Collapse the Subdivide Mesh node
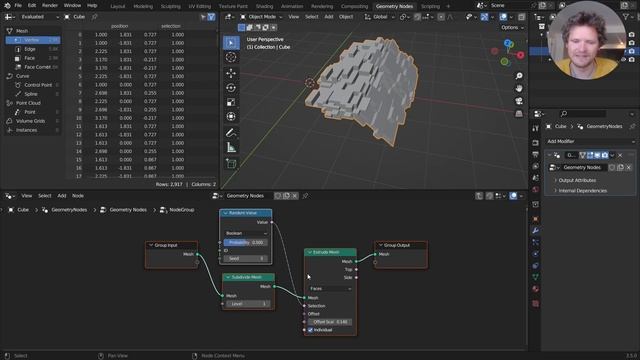This screenshot has height=360, width=640. pos(228,277)
